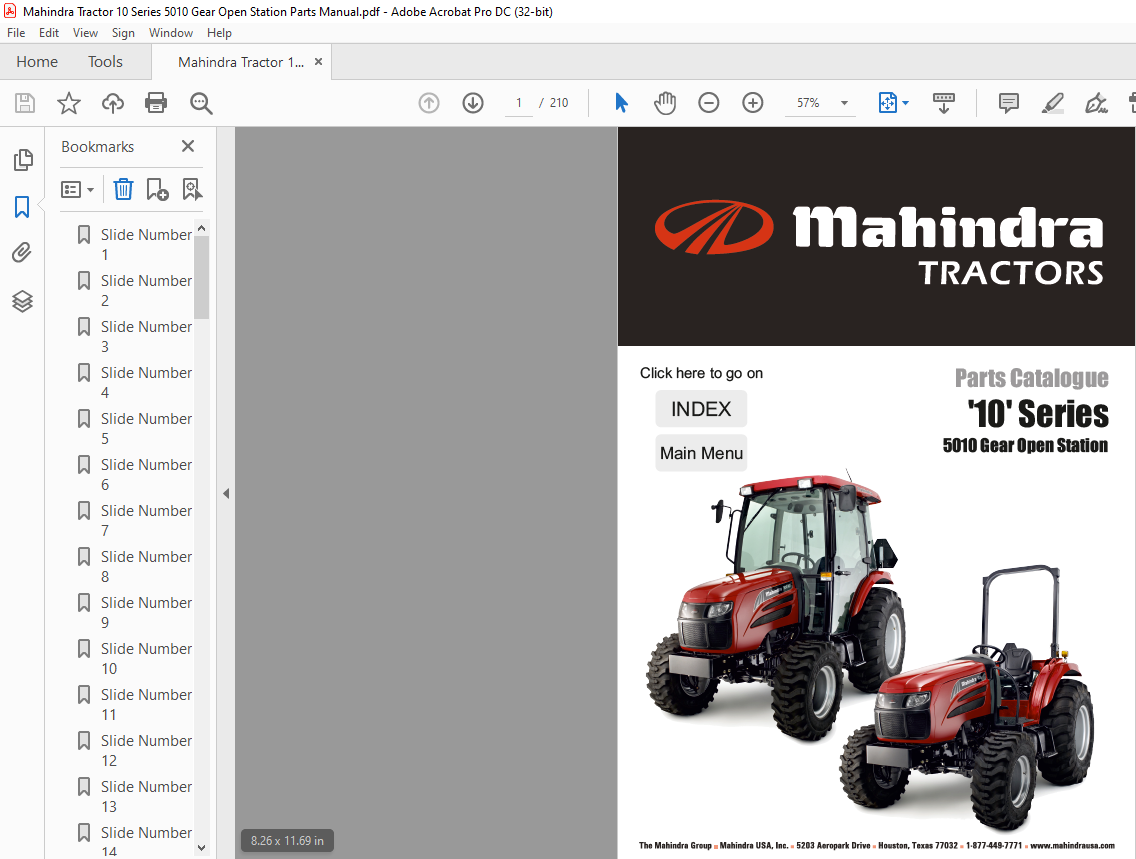Click the 57% zoom value field
1136x859 pixels.
pos(809,103)
